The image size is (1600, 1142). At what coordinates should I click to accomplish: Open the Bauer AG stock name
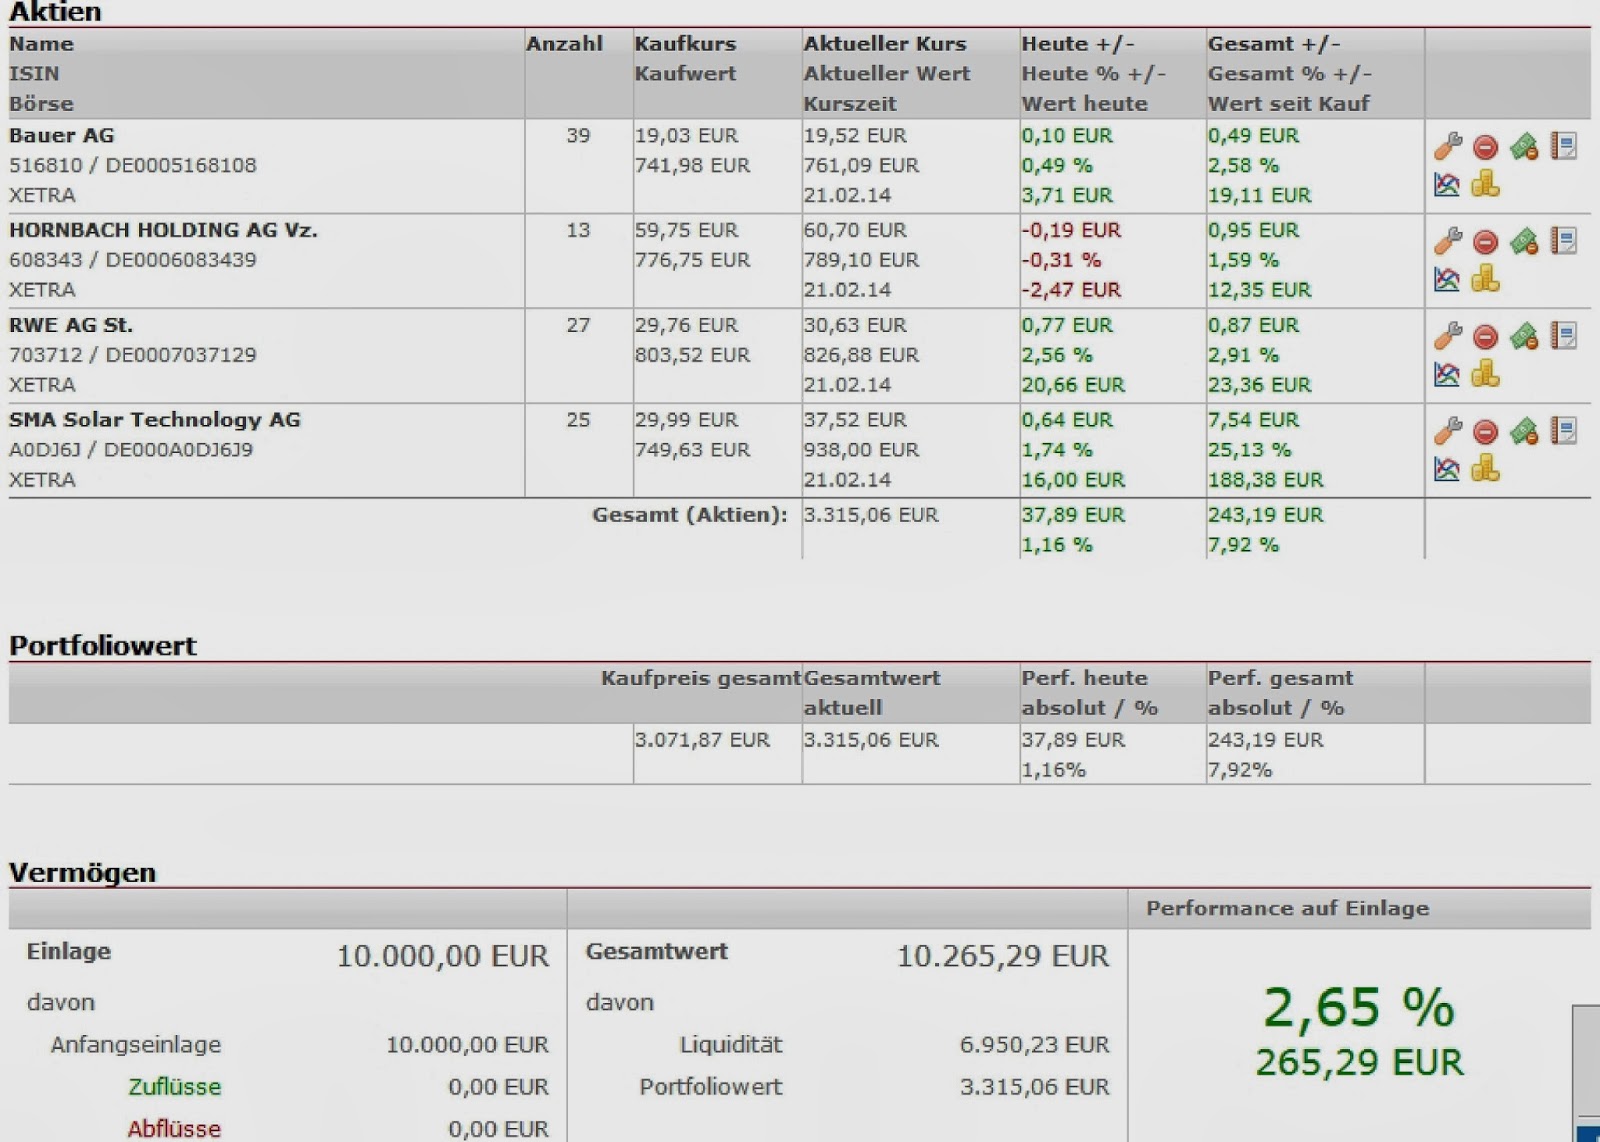pyautogui.click(x=62, y=135)
